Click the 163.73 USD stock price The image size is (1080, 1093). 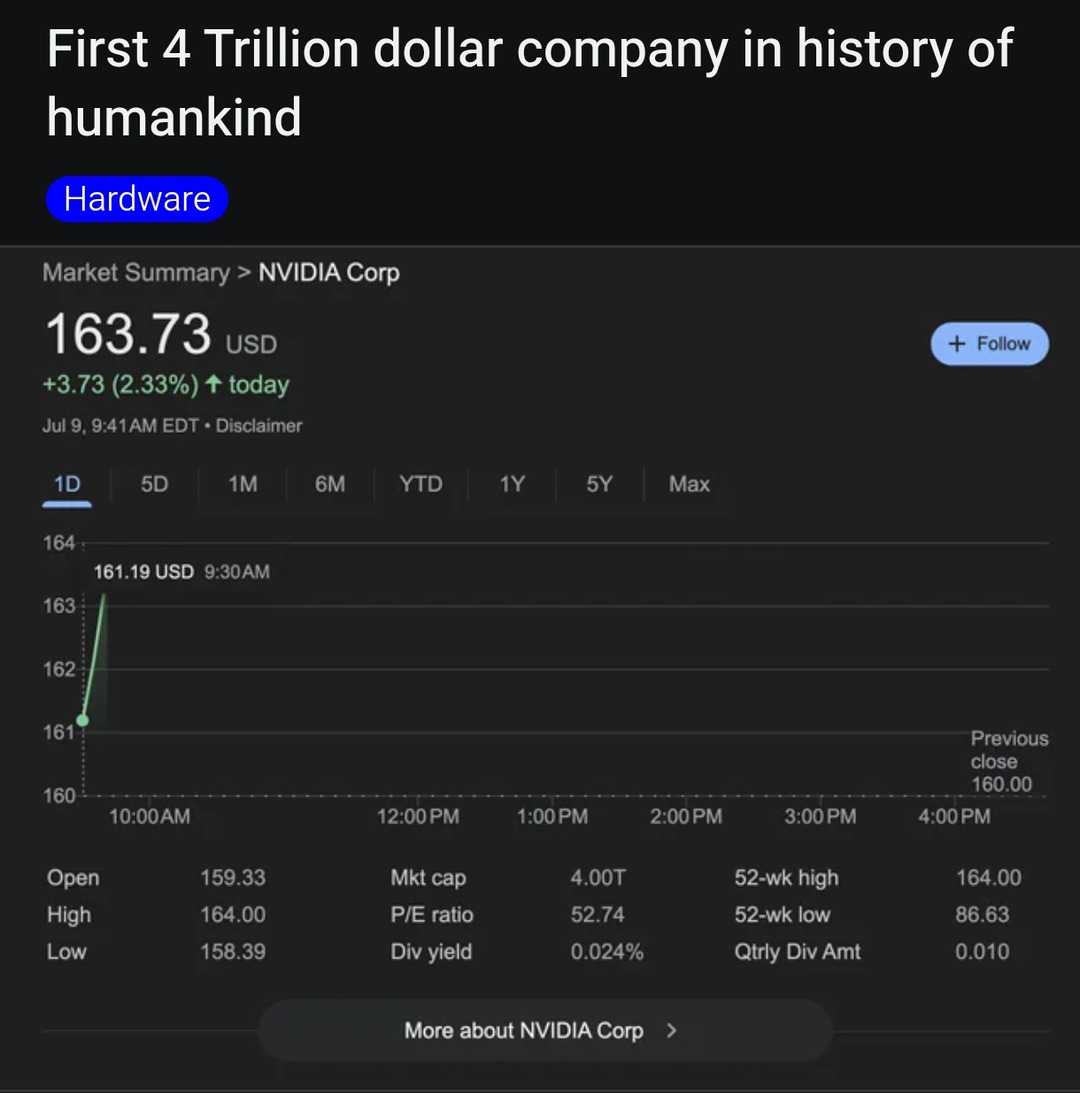[129, 334]
